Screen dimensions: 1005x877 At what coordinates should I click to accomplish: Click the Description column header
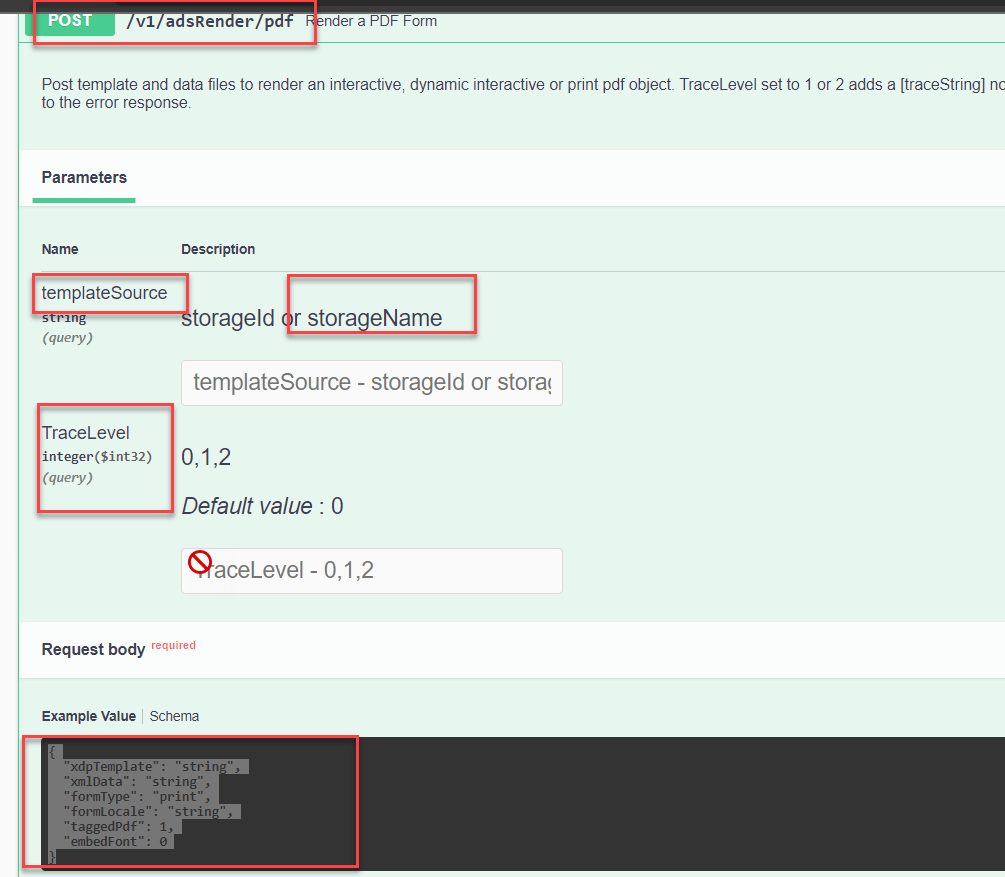point(218,249)
